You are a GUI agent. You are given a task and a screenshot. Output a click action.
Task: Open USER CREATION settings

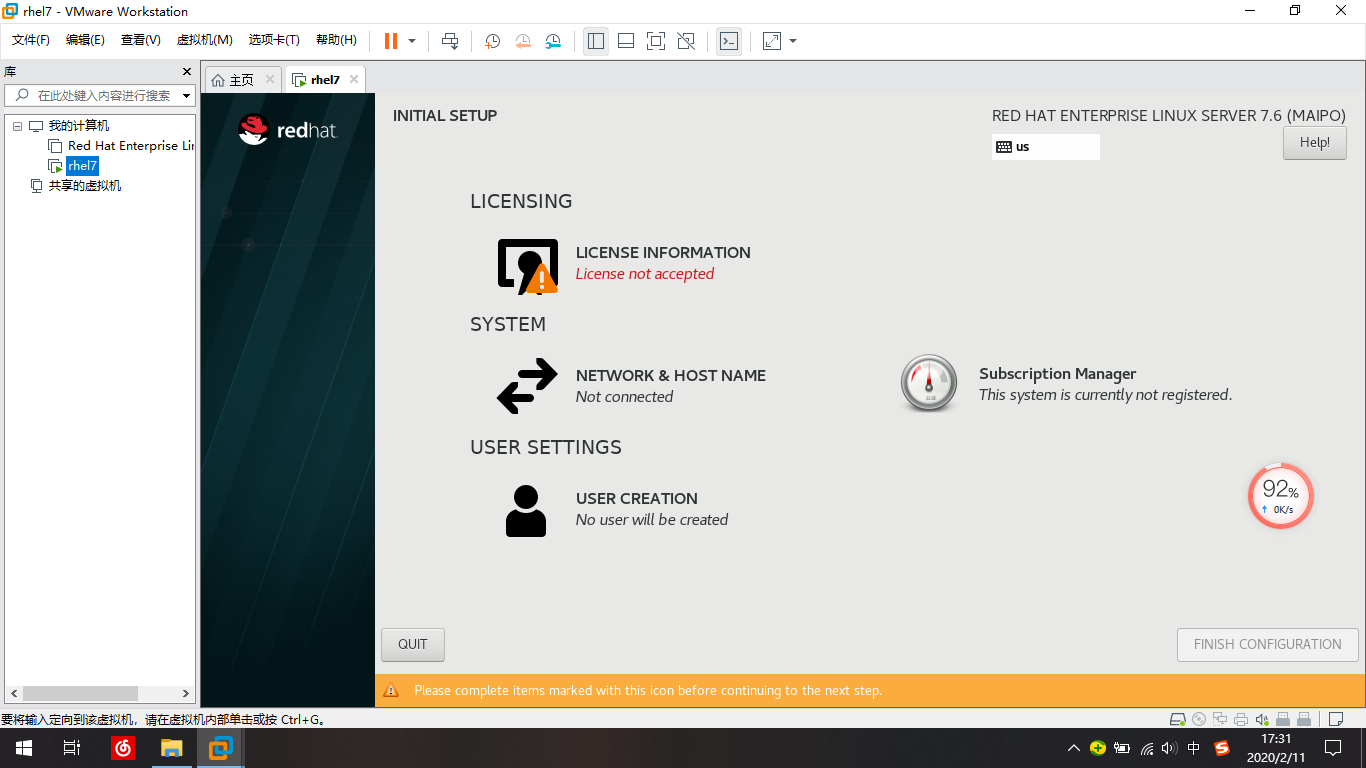tap(637, 499)
